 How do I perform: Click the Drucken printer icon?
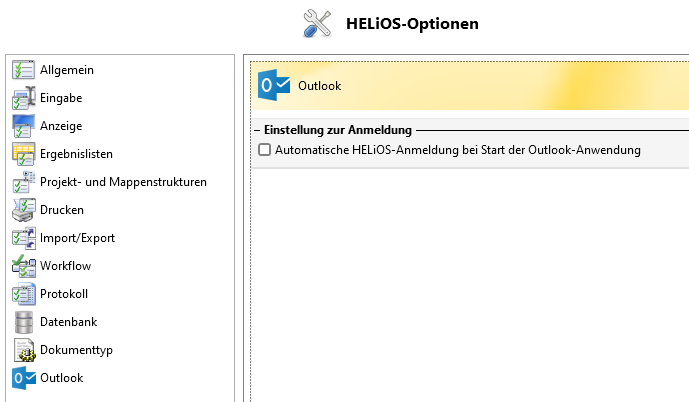tap(23, 210)
